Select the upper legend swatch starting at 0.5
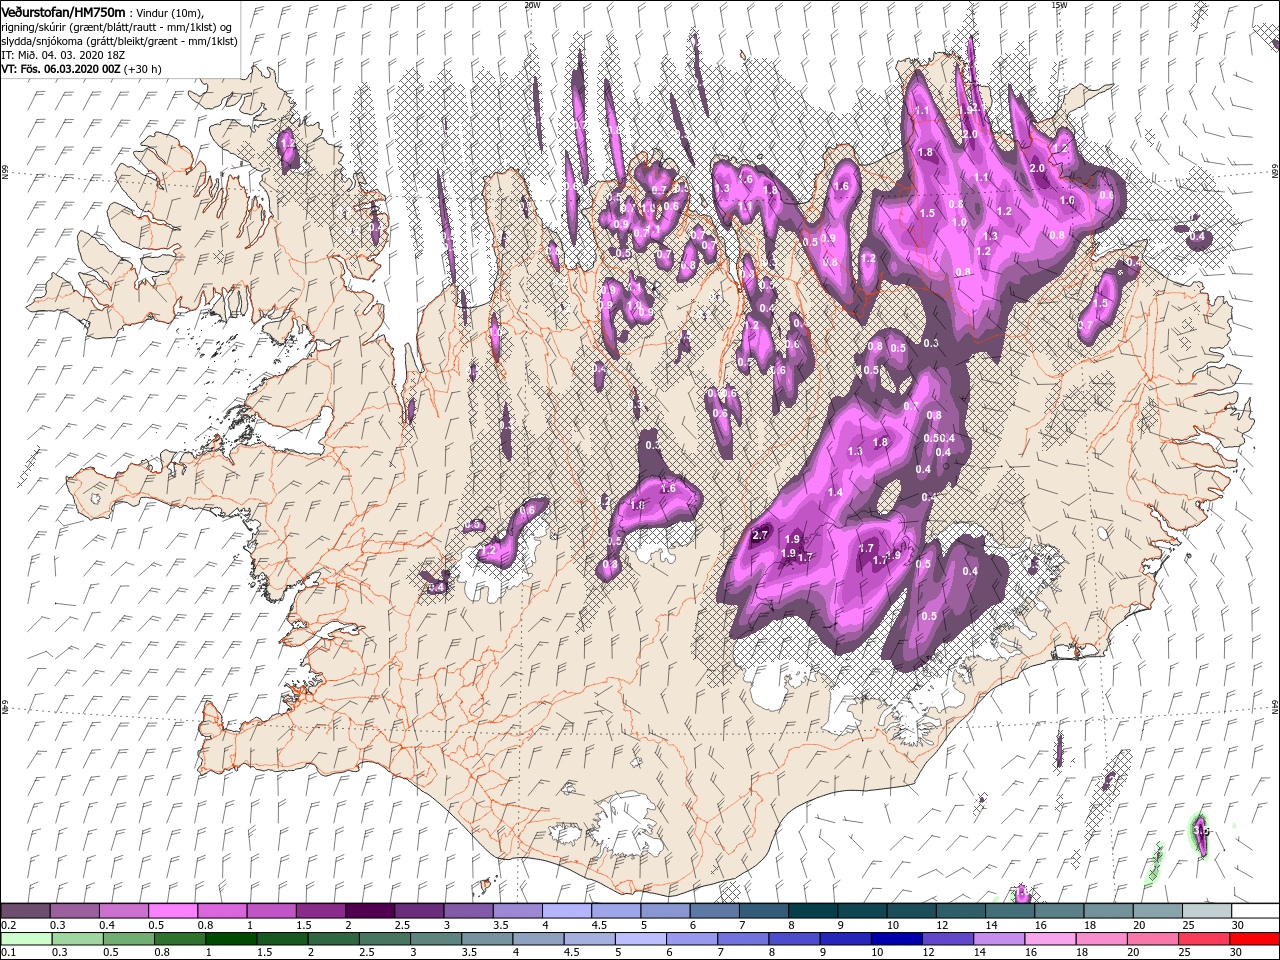 pyautogui.click(x=172, y=911)
